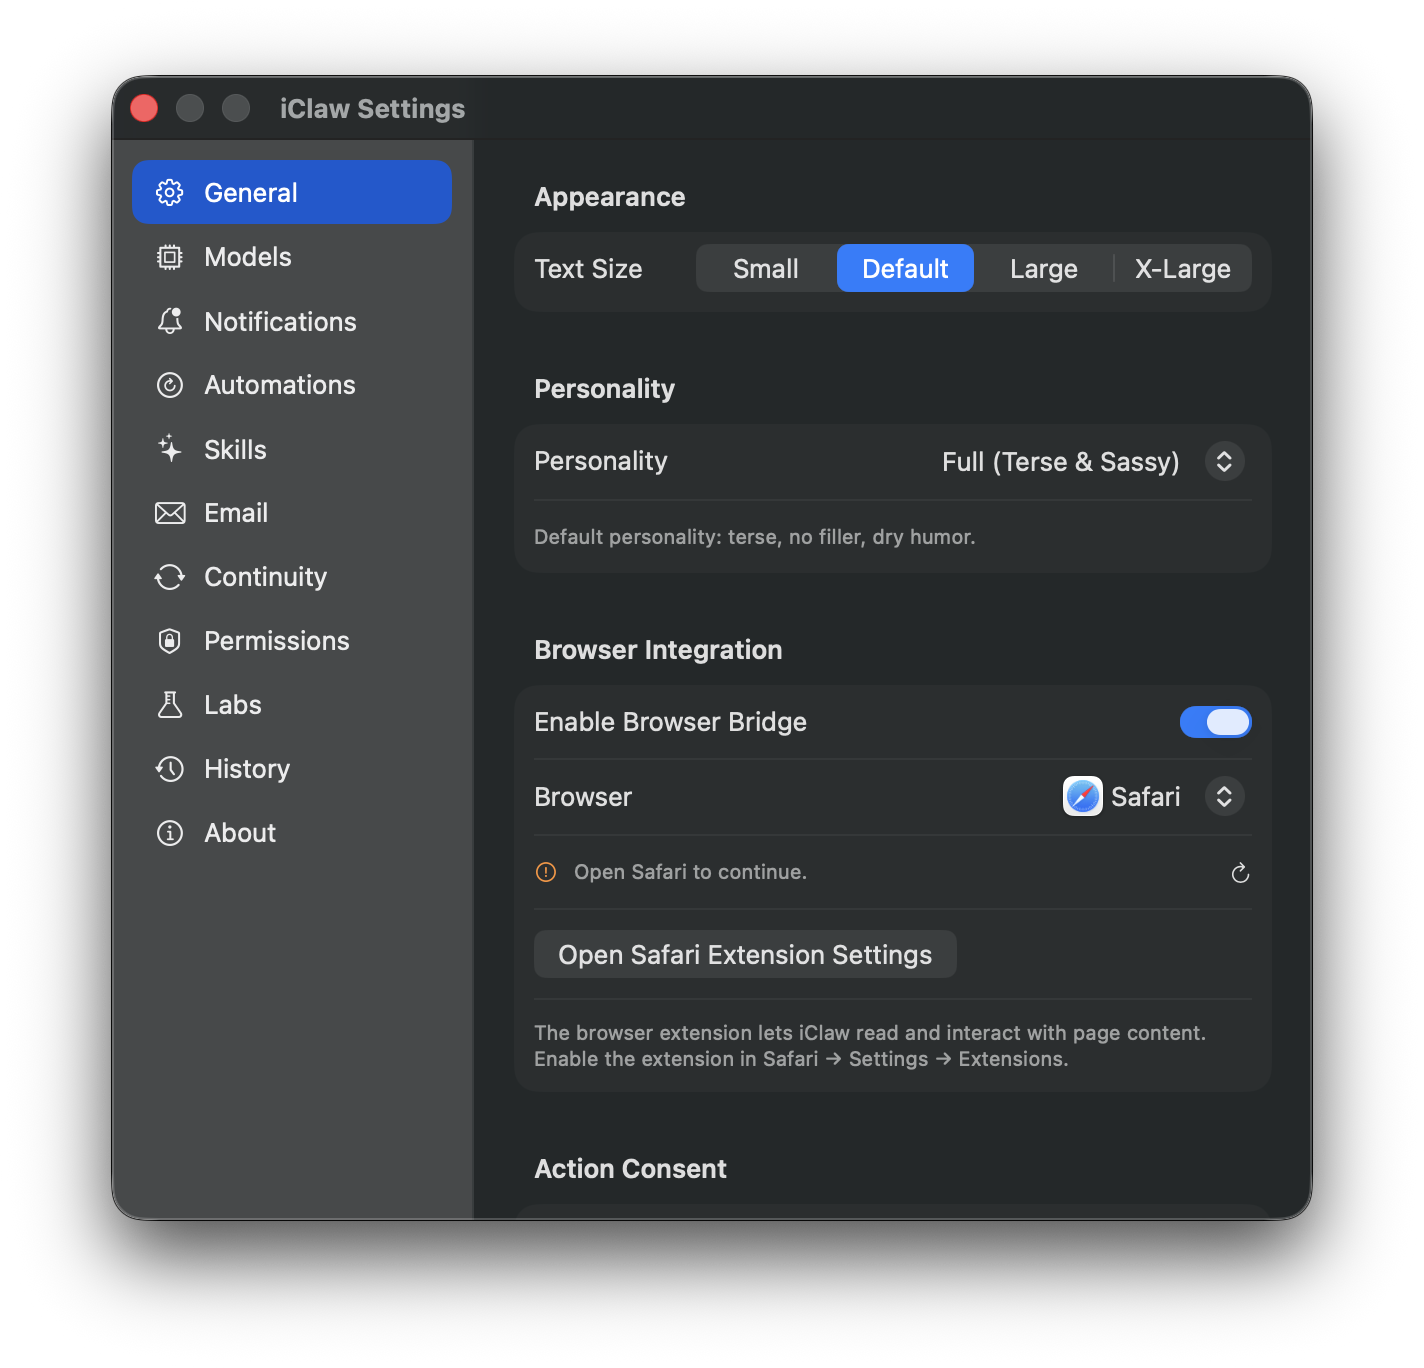Viewport: 1424px width, 1368px height.
Task: Click the refresh browser status icon
Action: 1240,873
